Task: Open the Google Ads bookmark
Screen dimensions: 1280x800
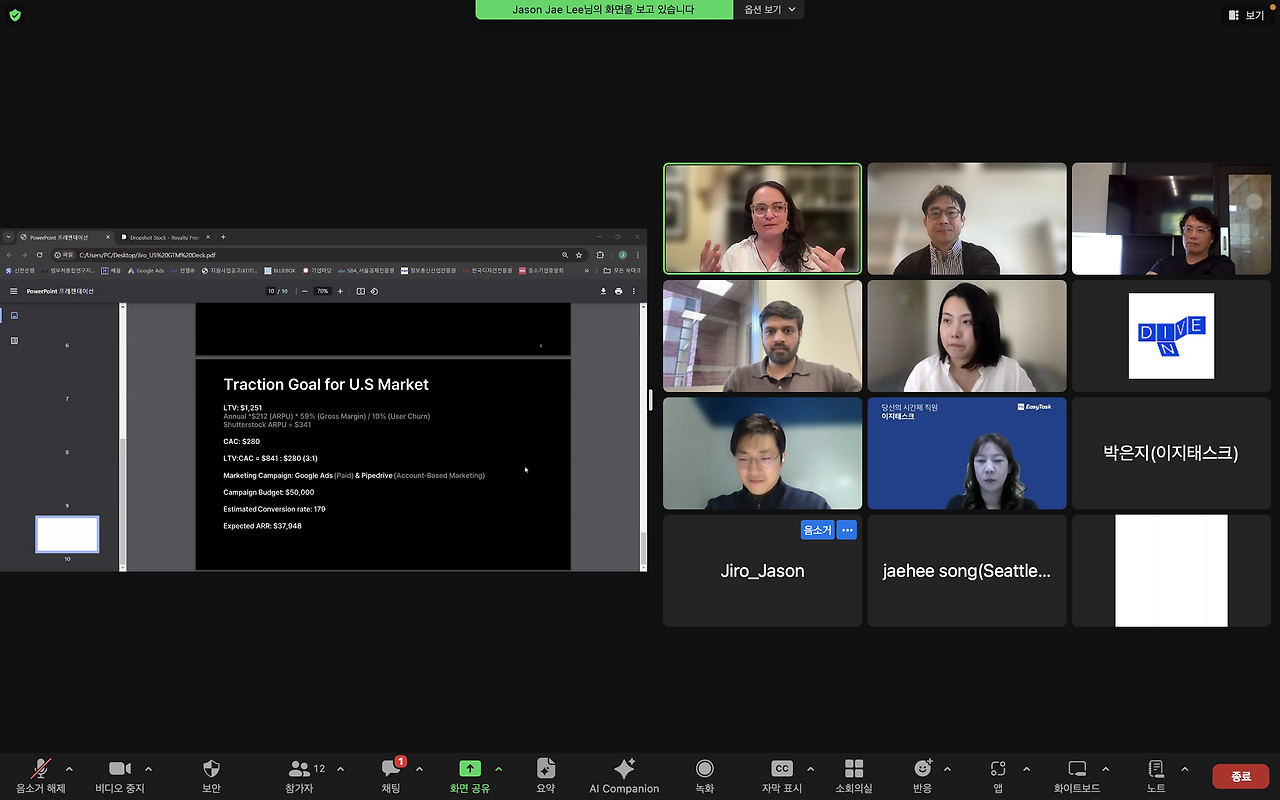Action: (146, 270)
